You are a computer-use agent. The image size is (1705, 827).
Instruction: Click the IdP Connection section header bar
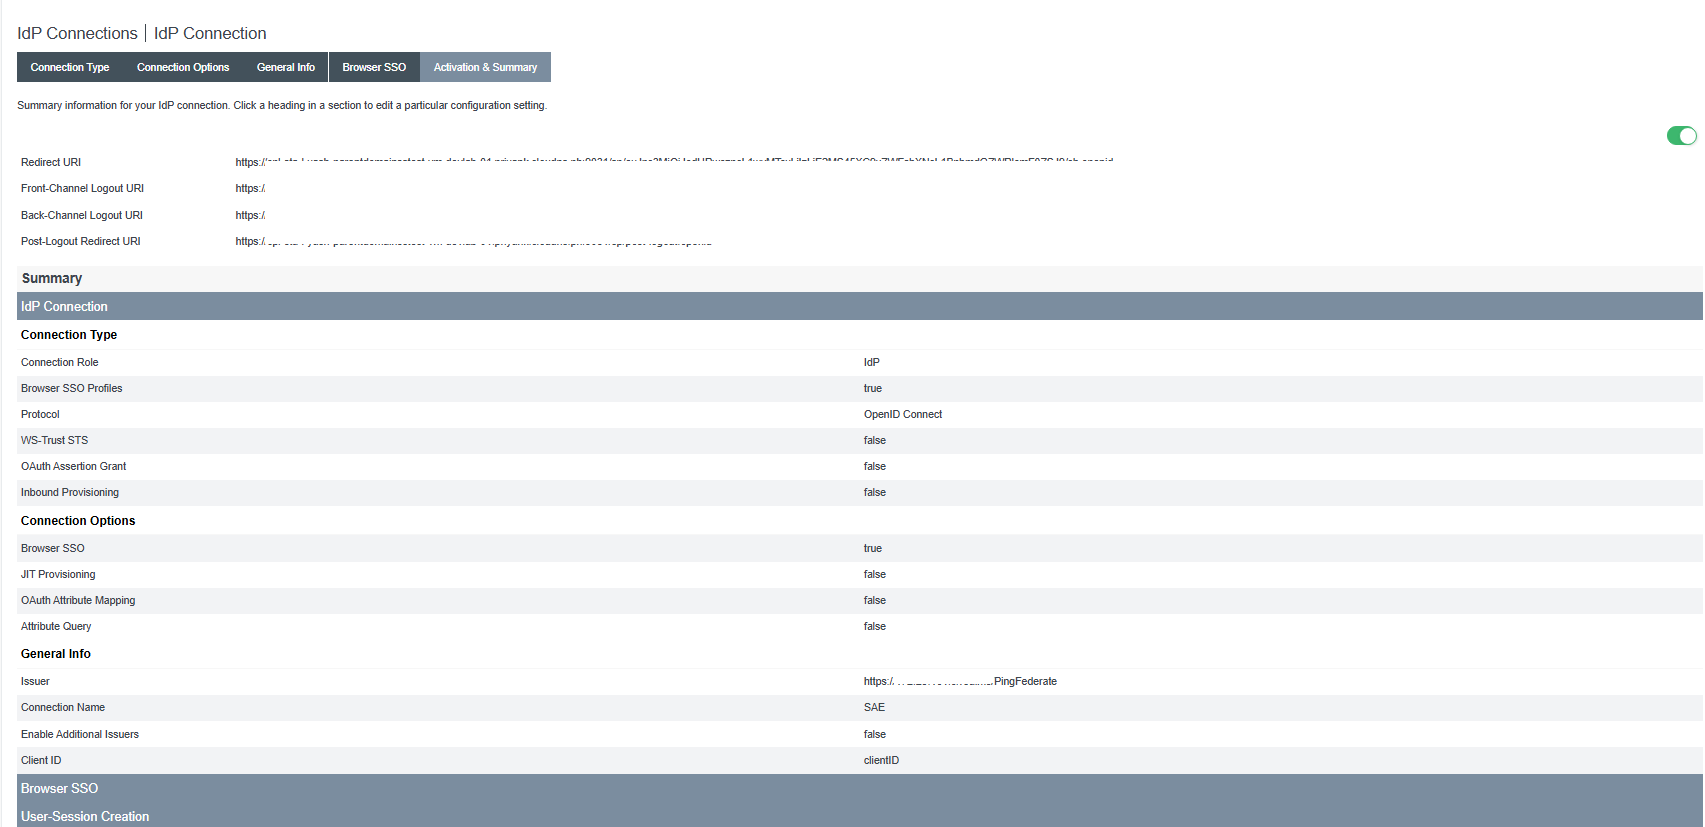[x=64, y=306]
